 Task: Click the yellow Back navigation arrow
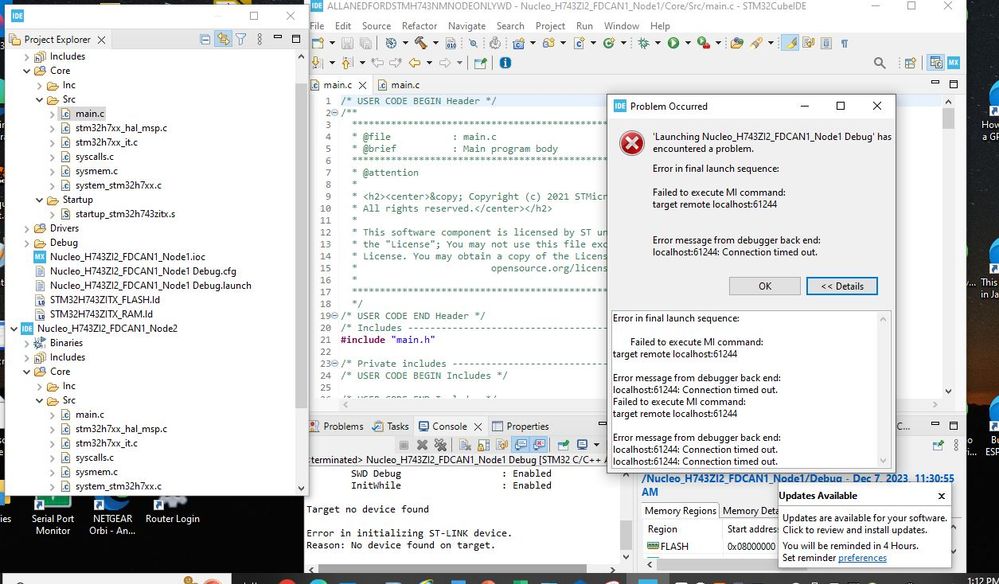[x=415, y=63]
